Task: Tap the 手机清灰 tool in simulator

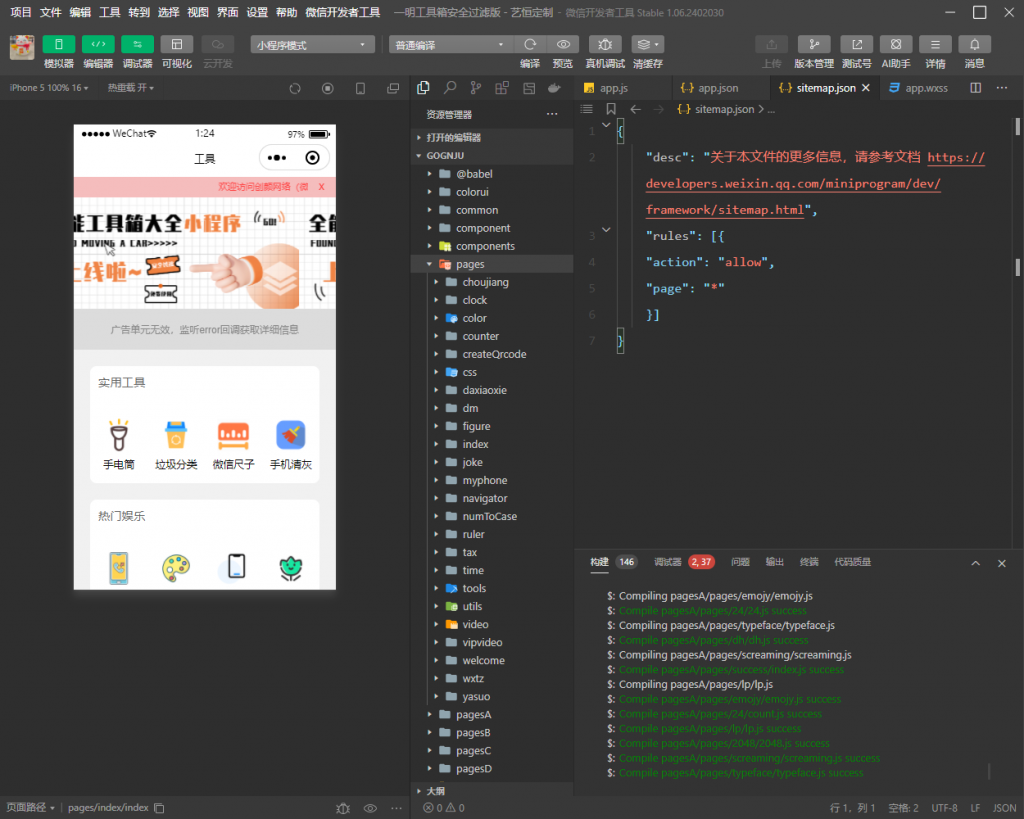Action: 291,445
